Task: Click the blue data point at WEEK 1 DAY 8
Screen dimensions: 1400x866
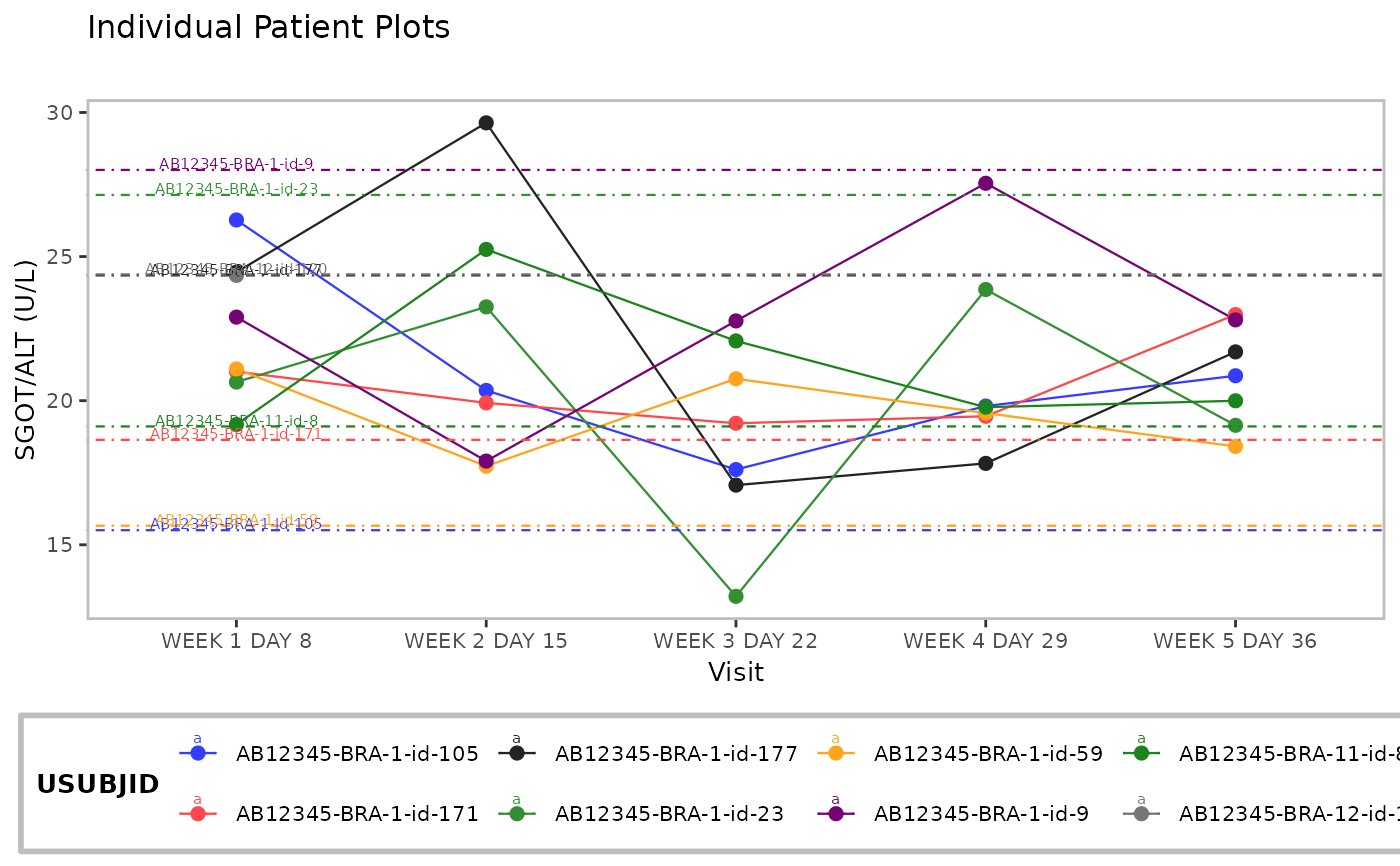Action: point(236,220)
